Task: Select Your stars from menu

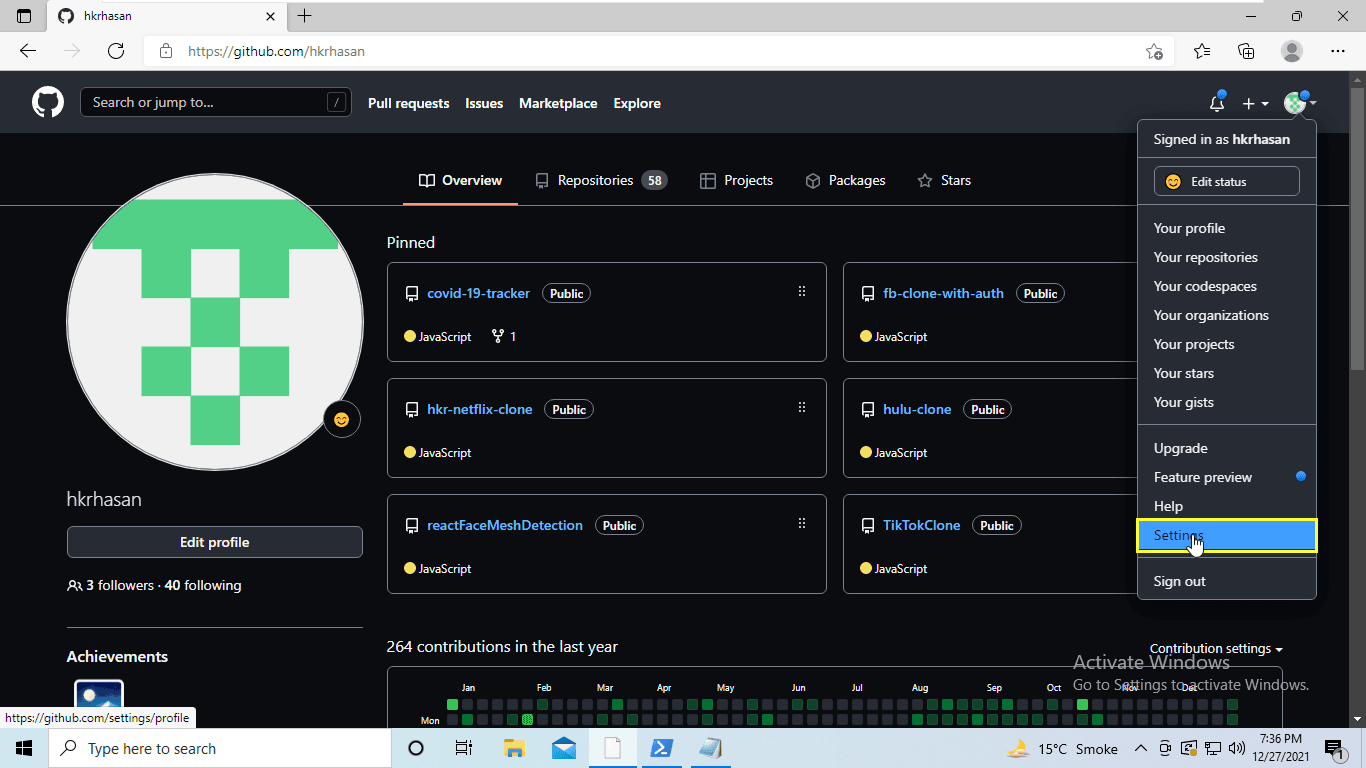Action: click(x=1227, y=373)
